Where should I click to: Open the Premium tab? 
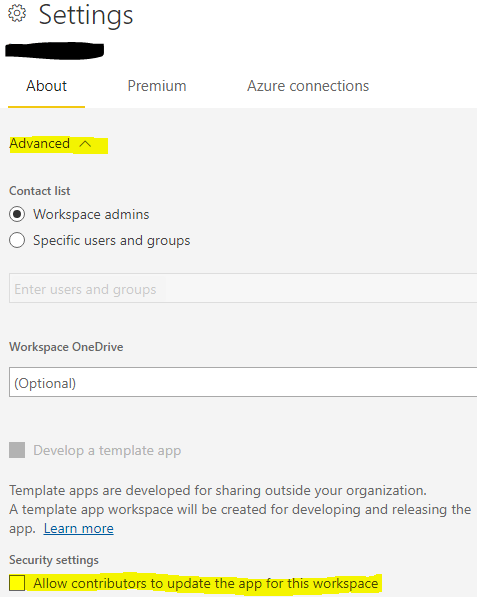pos(157,86)
